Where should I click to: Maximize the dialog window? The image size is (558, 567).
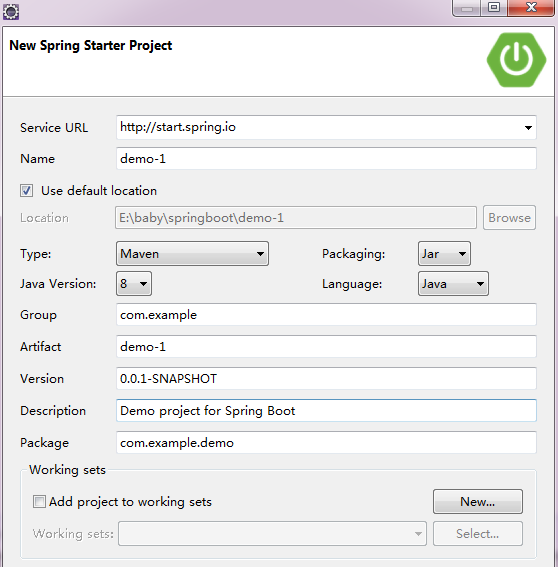[x=494, y=8]
